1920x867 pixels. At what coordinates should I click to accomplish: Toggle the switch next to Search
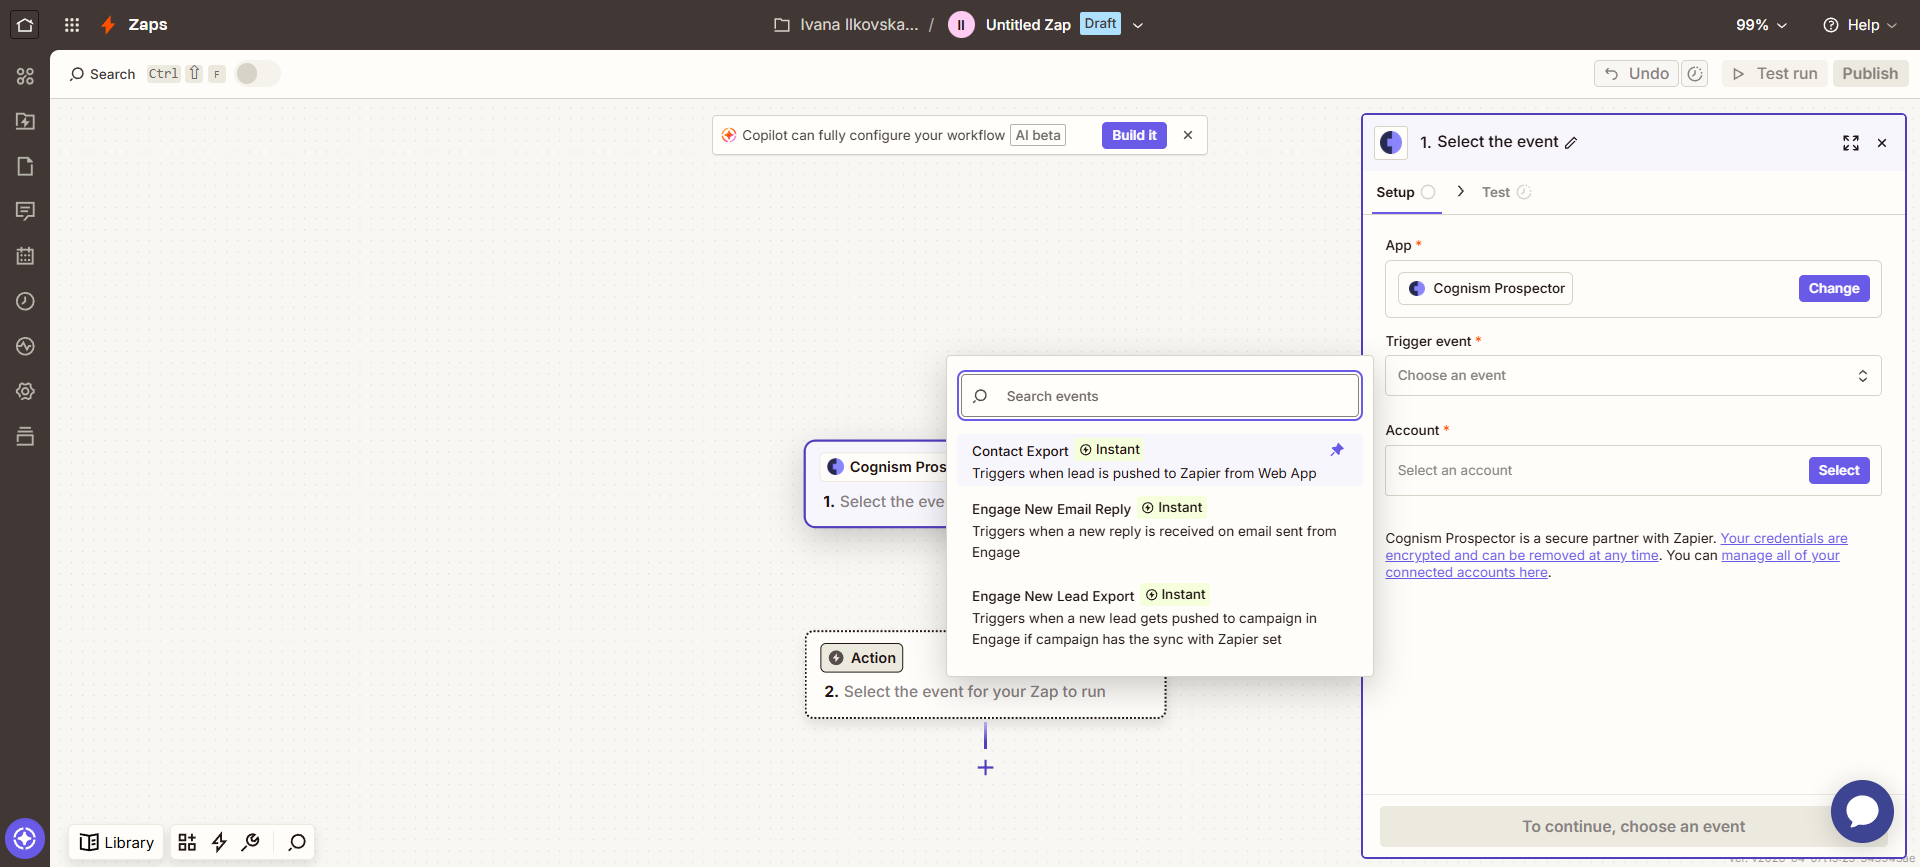point(257,74)
